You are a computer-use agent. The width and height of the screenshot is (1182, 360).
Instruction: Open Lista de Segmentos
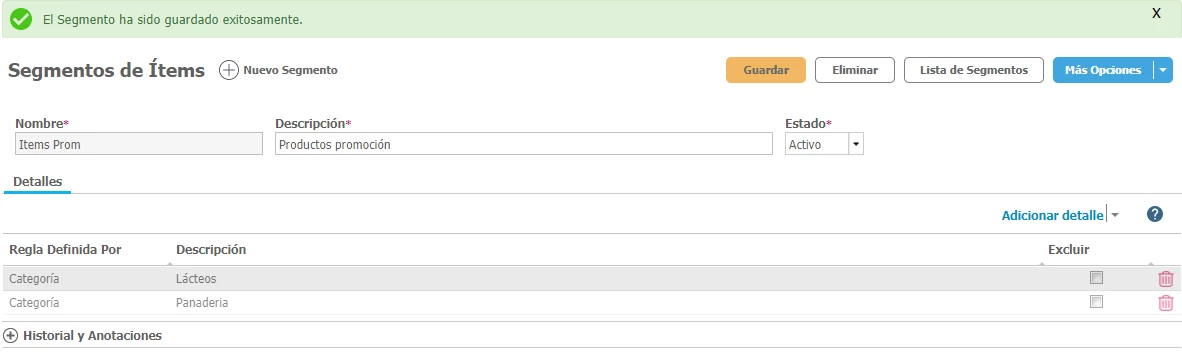(974, 70)
